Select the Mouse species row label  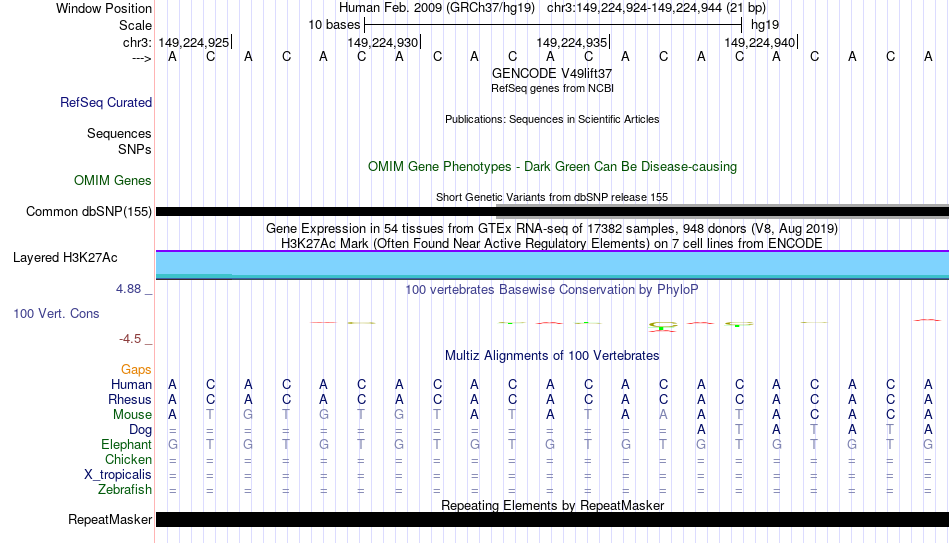point(132,415)
